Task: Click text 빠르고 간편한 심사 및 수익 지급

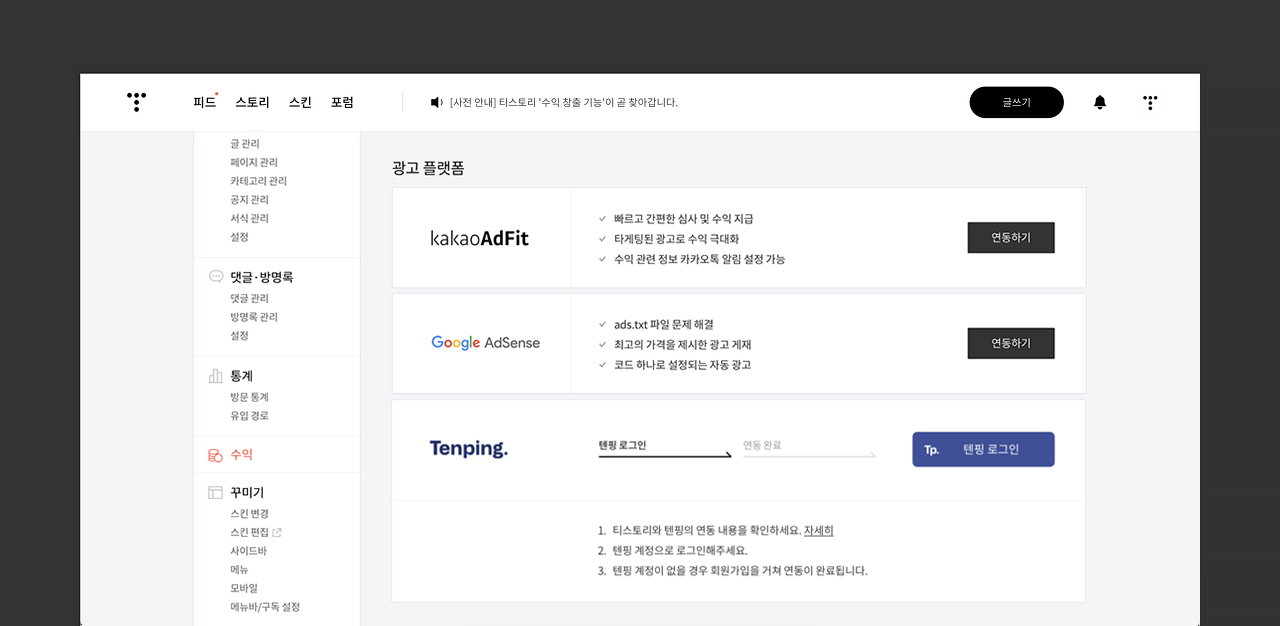Action: click(684, 218)
